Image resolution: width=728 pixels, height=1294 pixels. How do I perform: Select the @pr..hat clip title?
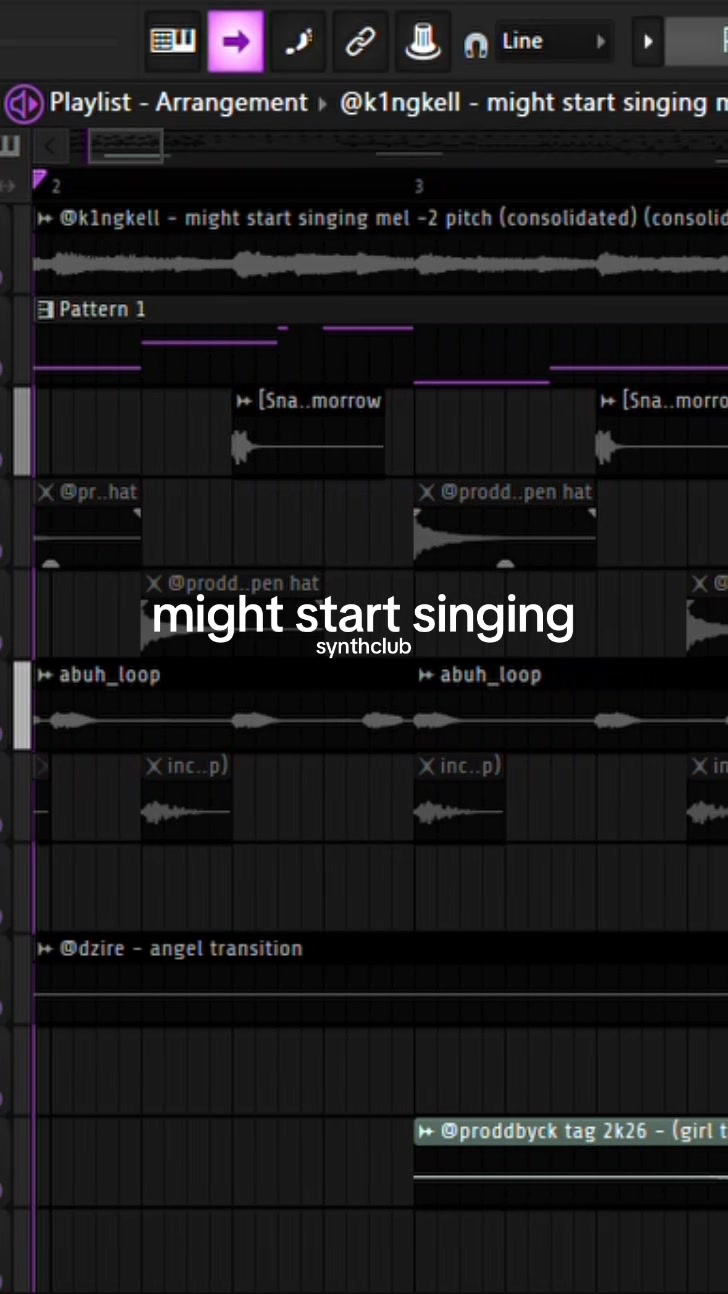click(x=98, y=492)
